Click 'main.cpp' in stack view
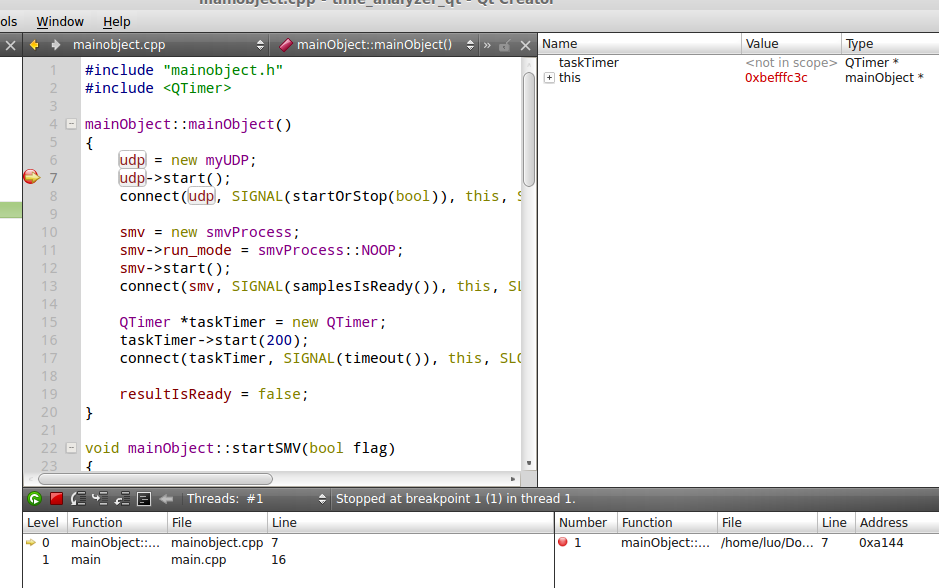The image size is (939, 588). pyautogui.click(x=199, y=560)
